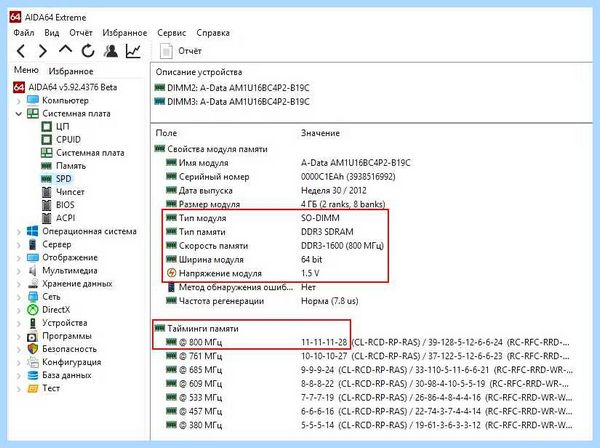Expand the Компьютер tree node

(x=18, y=101)
